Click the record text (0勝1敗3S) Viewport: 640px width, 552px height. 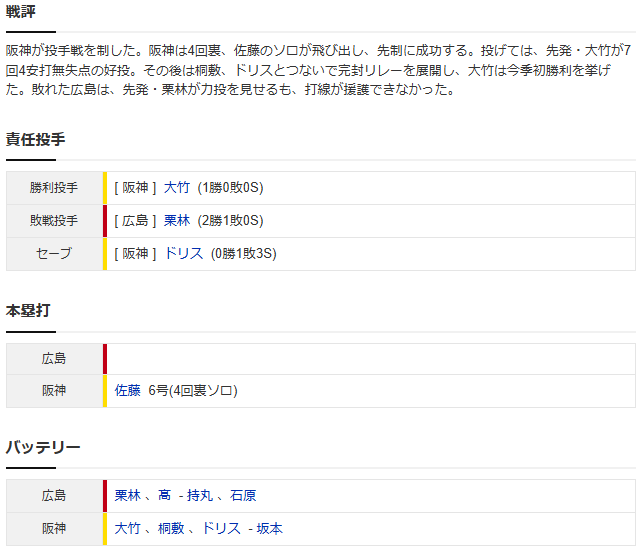pyautogui.click(x=244, y=254)
